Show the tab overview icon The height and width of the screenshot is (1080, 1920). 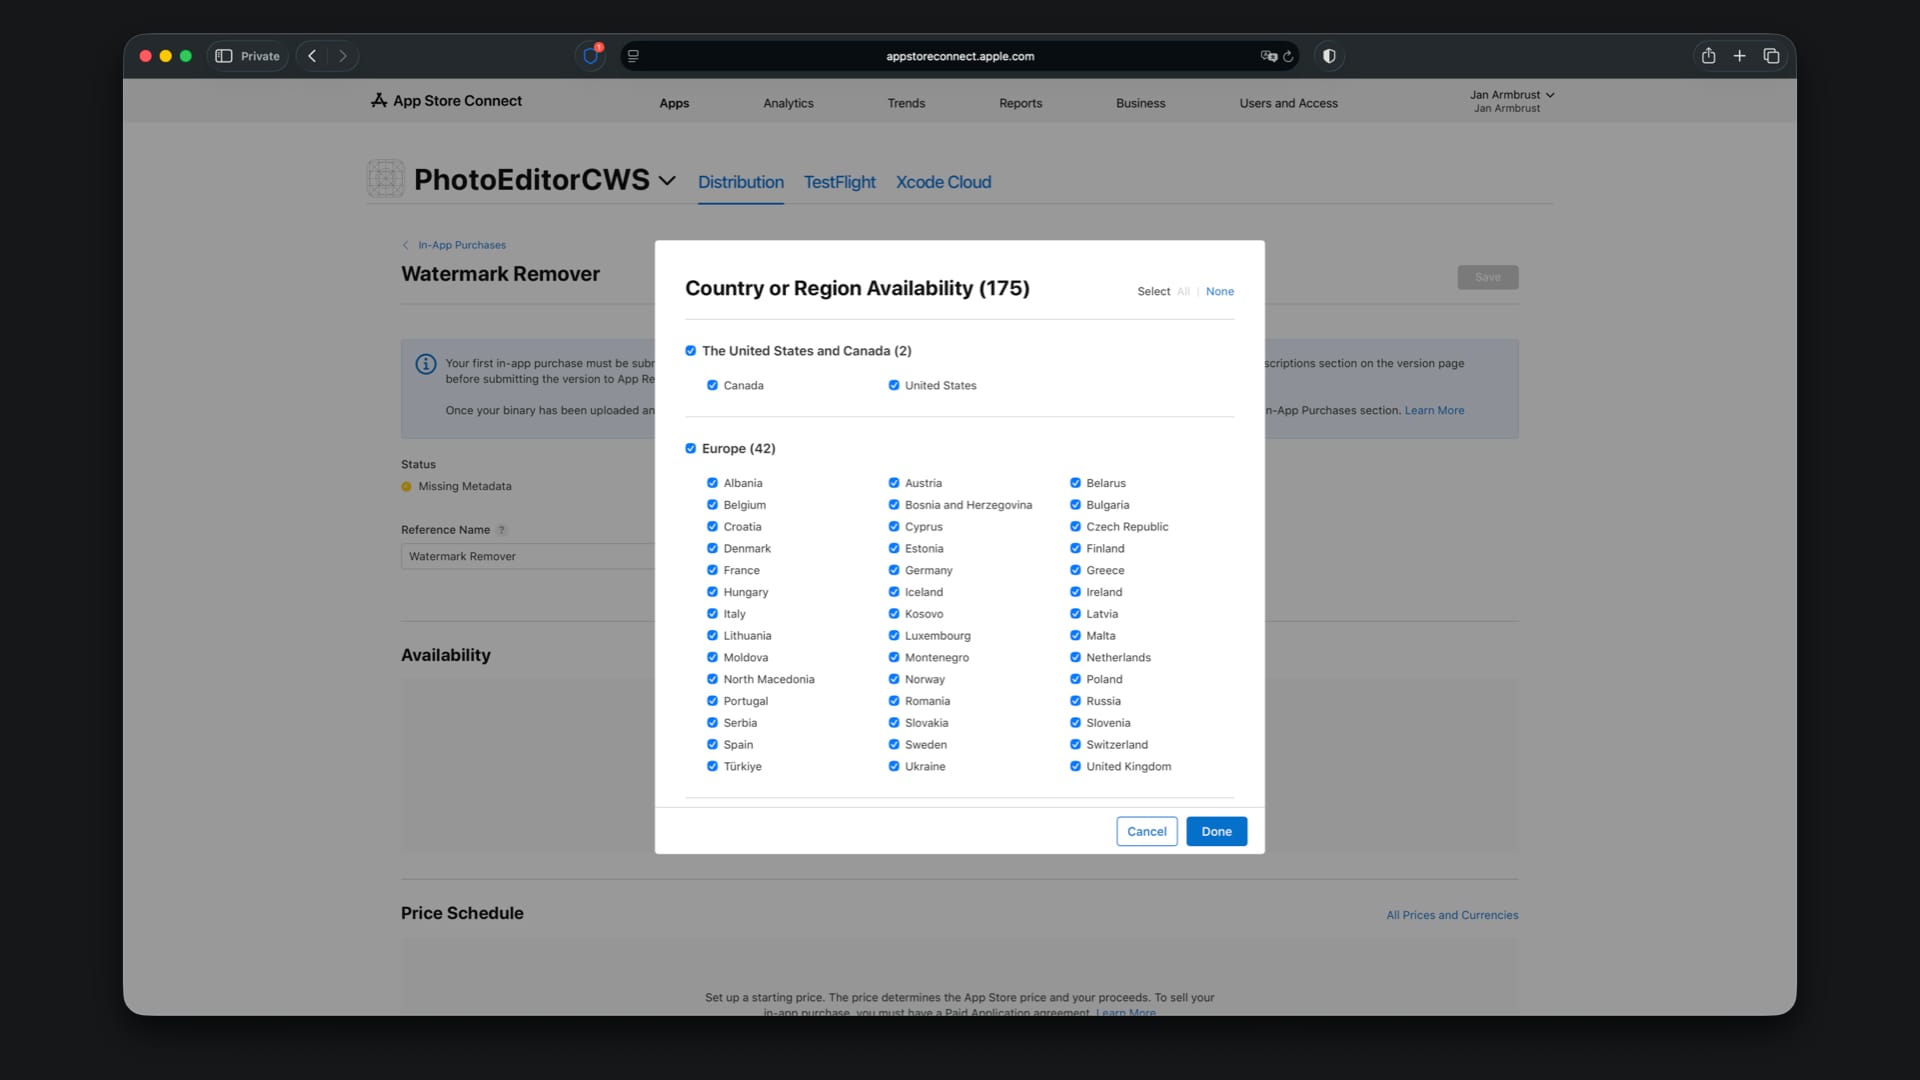1771,56
